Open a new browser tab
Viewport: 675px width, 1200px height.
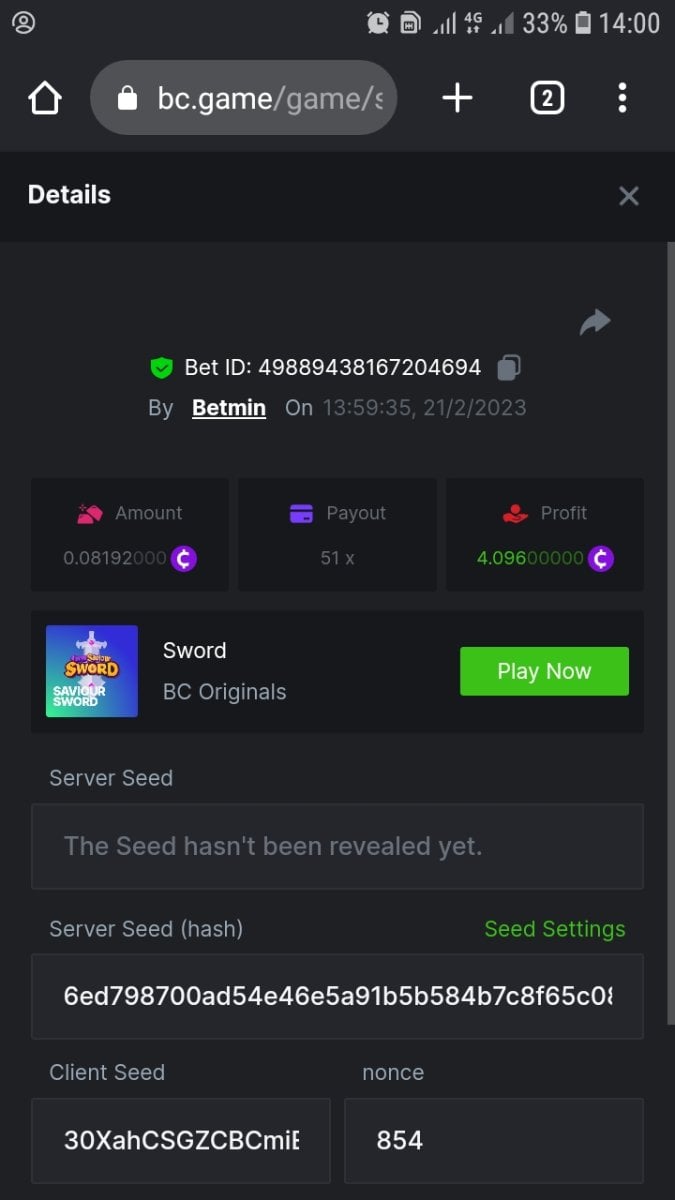click(457, 98)
